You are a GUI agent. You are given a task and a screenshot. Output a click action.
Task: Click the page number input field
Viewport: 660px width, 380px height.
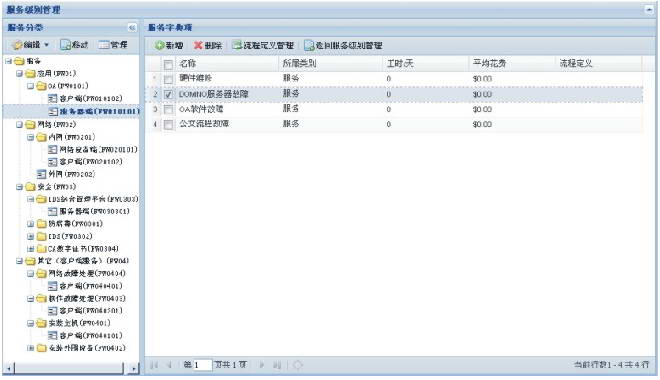[x=202, y=365]
